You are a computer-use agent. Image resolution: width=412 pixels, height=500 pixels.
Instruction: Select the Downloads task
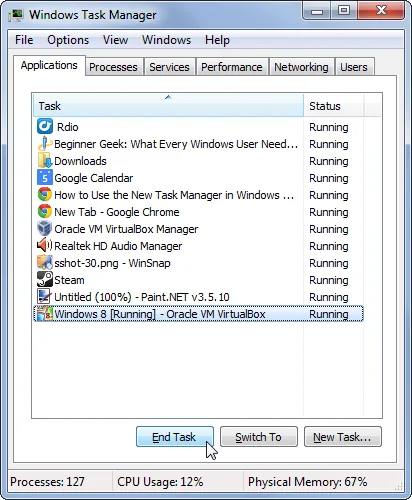(x=198, y=161)
